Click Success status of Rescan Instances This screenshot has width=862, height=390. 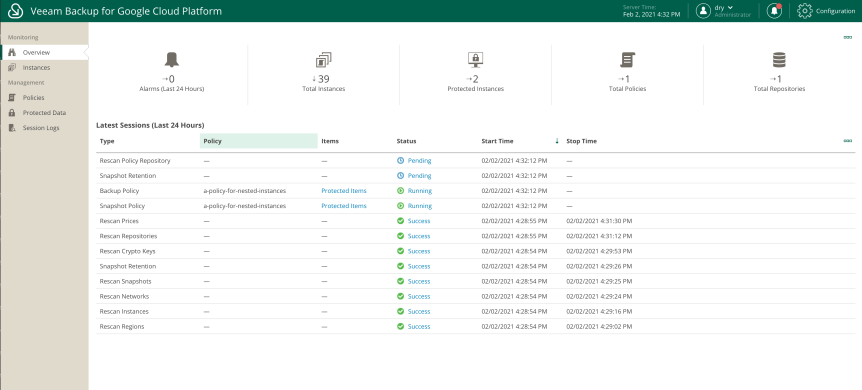419,311
